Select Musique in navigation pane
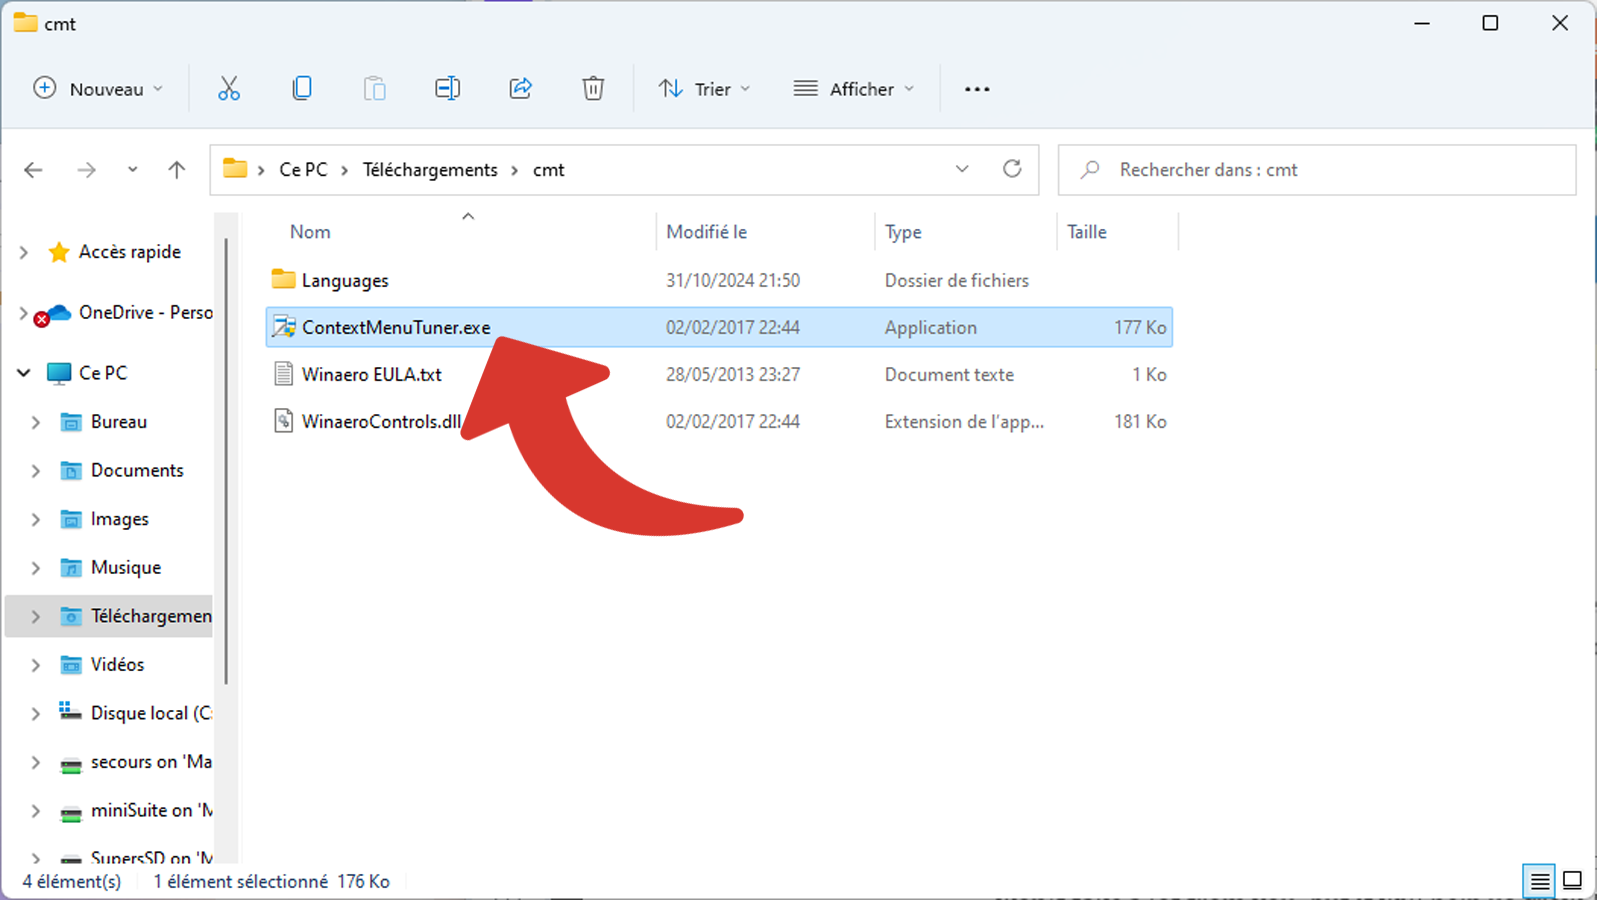Viewport: 1600px width, 900px height. (x=125, y=567)
